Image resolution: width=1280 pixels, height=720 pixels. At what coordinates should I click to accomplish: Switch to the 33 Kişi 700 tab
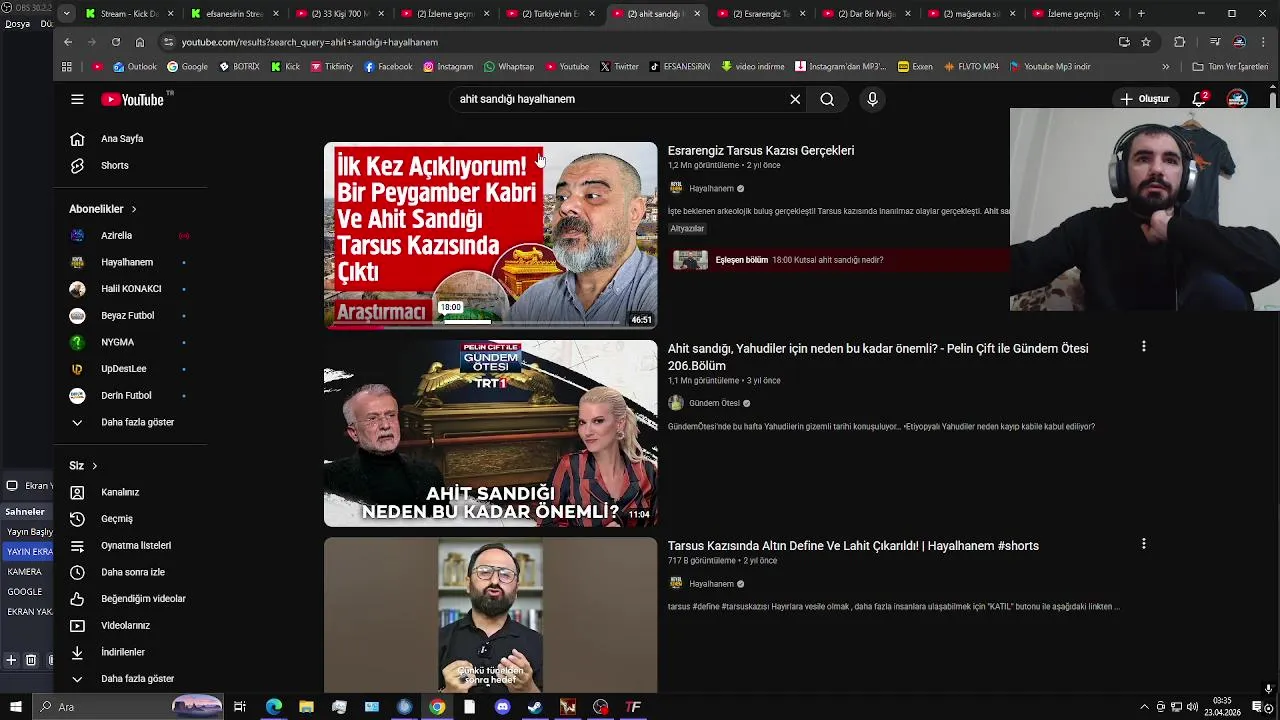337,14
